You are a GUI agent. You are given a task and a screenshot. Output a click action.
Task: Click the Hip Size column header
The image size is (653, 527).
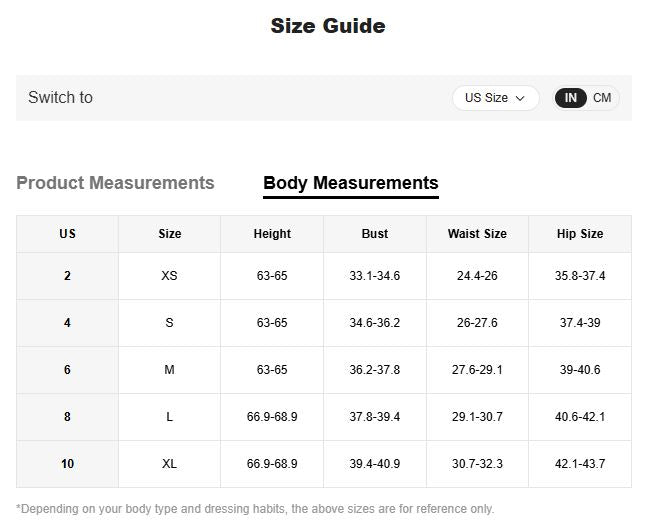[580, 234]
